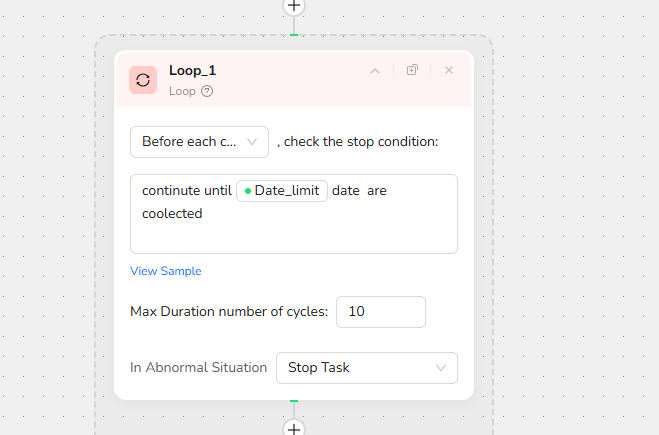
Task: Click the plus button above the Loop node
Action: 293,5
